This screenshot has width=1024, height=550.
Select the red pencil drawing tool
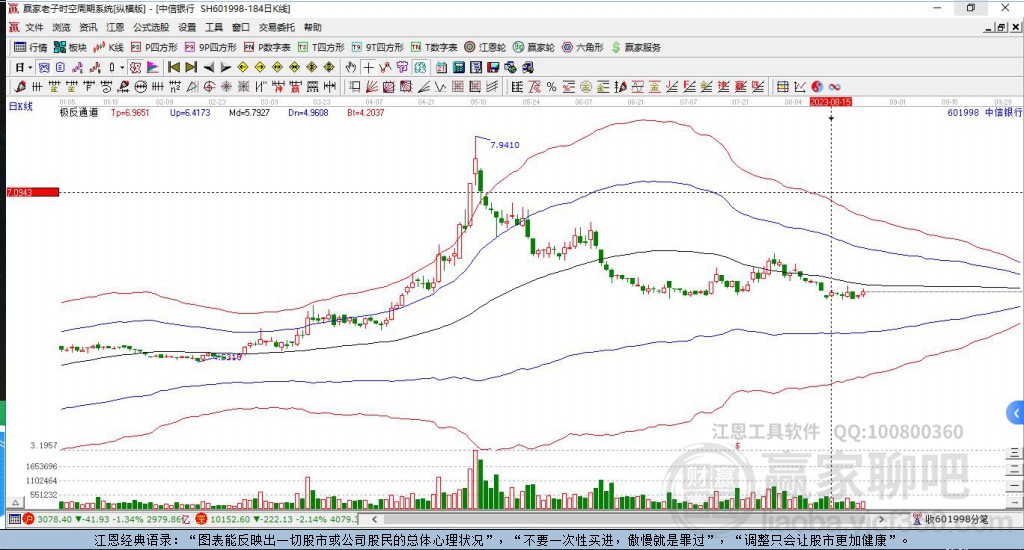pos(20,87)
